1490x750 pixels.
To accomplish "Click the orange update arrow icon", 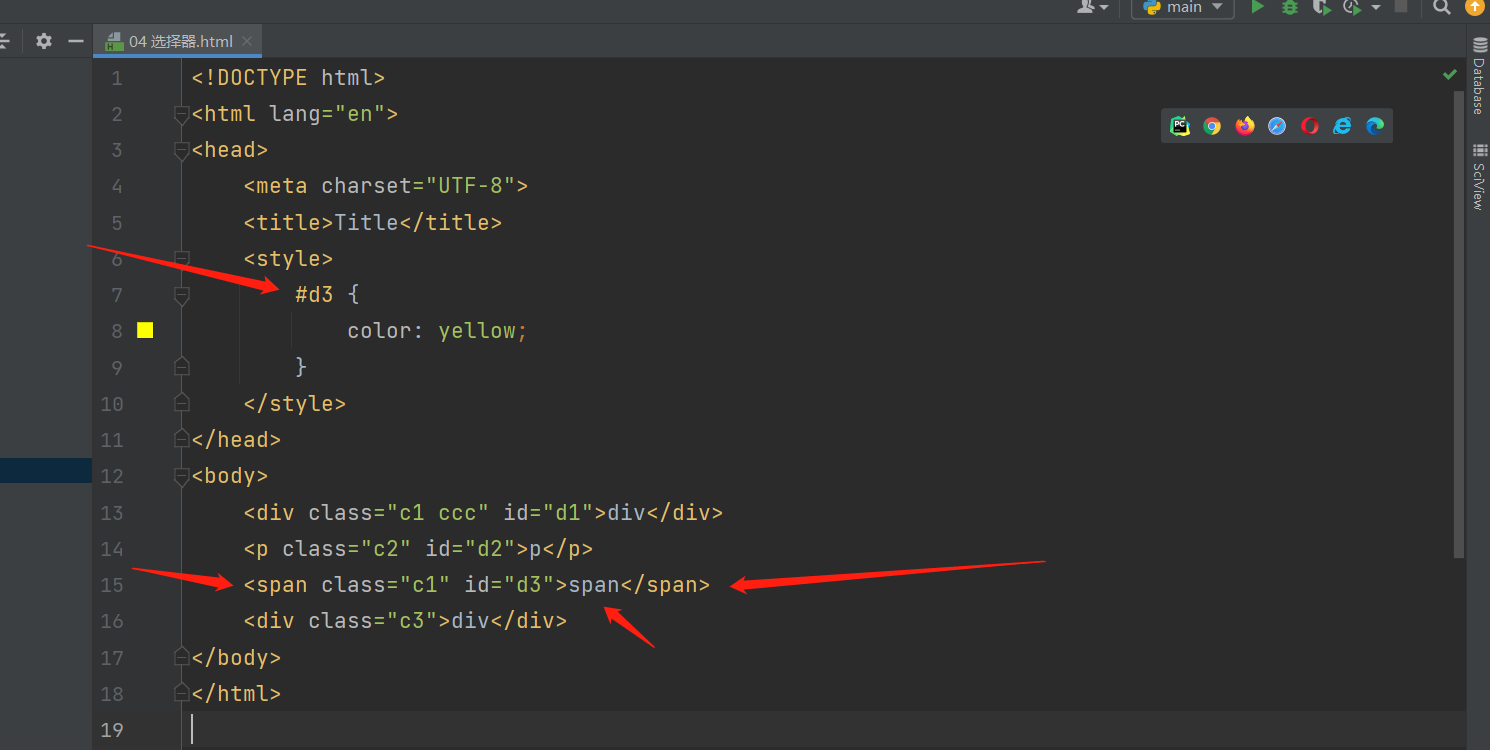I will click(1475, 6).
